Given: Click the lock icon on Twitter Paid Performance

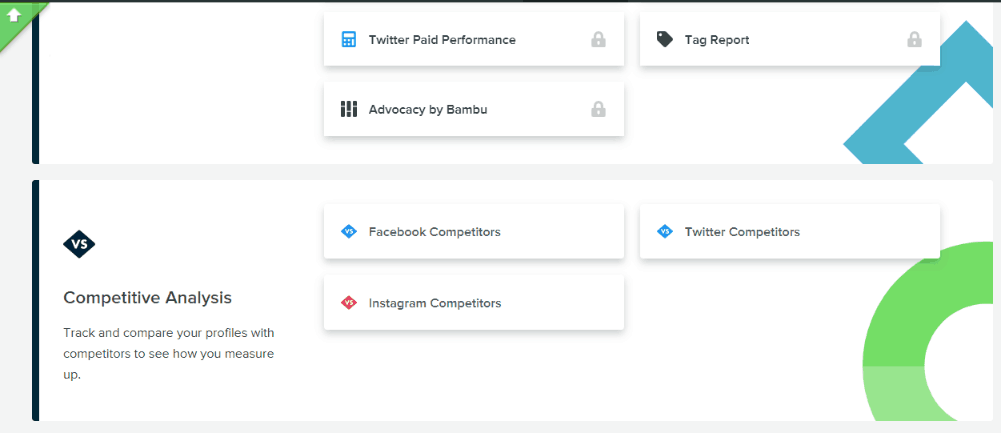Looking at the screenshot, I should (x=598, y=40).
